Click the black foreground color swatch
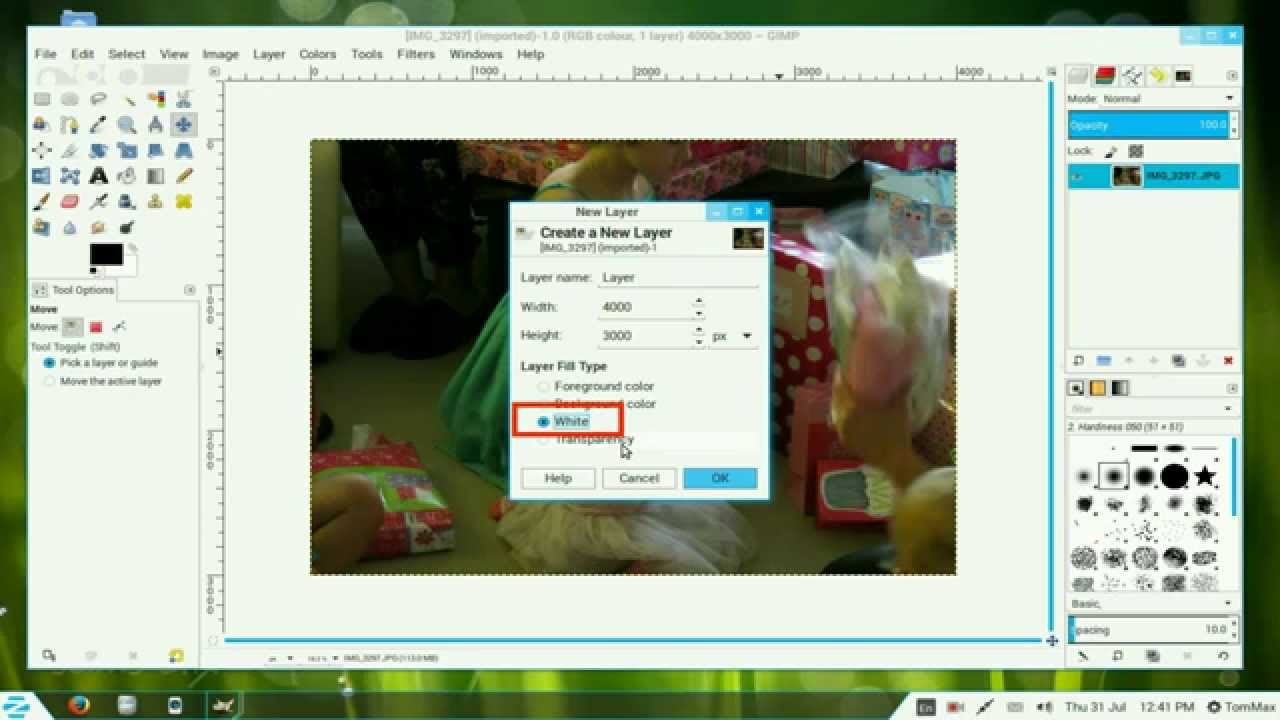The image size is (1280, 720). 106,254
